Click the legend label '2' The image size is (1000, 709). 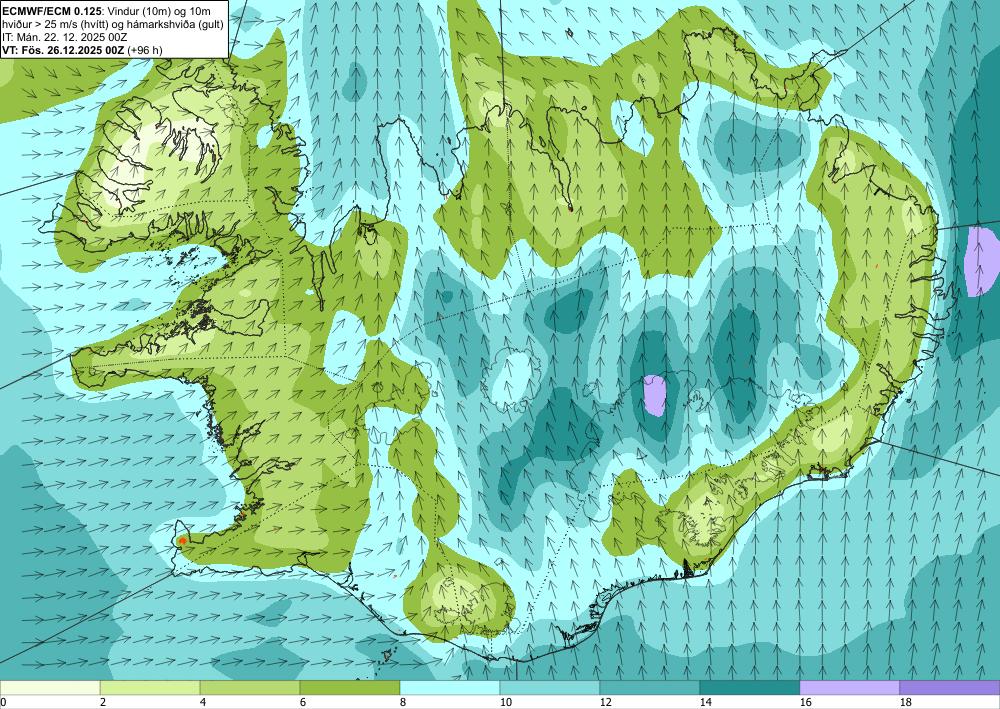(102, 702)
